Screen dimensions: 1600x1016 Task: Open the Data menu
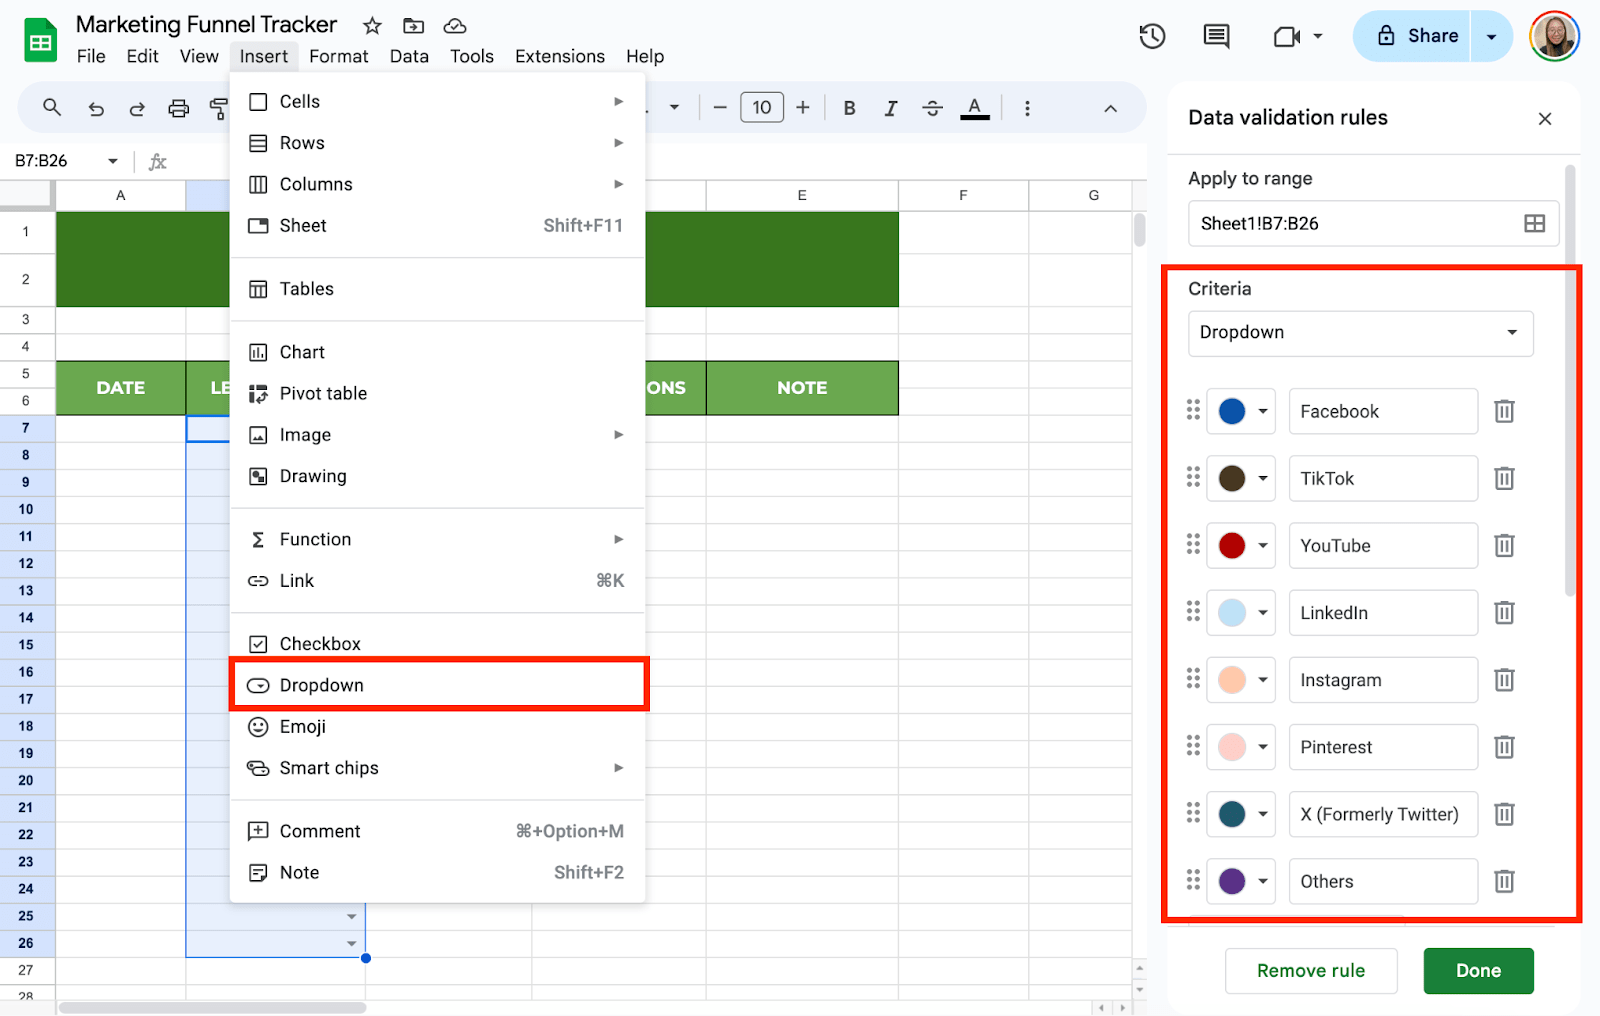(x=409, y=56)
